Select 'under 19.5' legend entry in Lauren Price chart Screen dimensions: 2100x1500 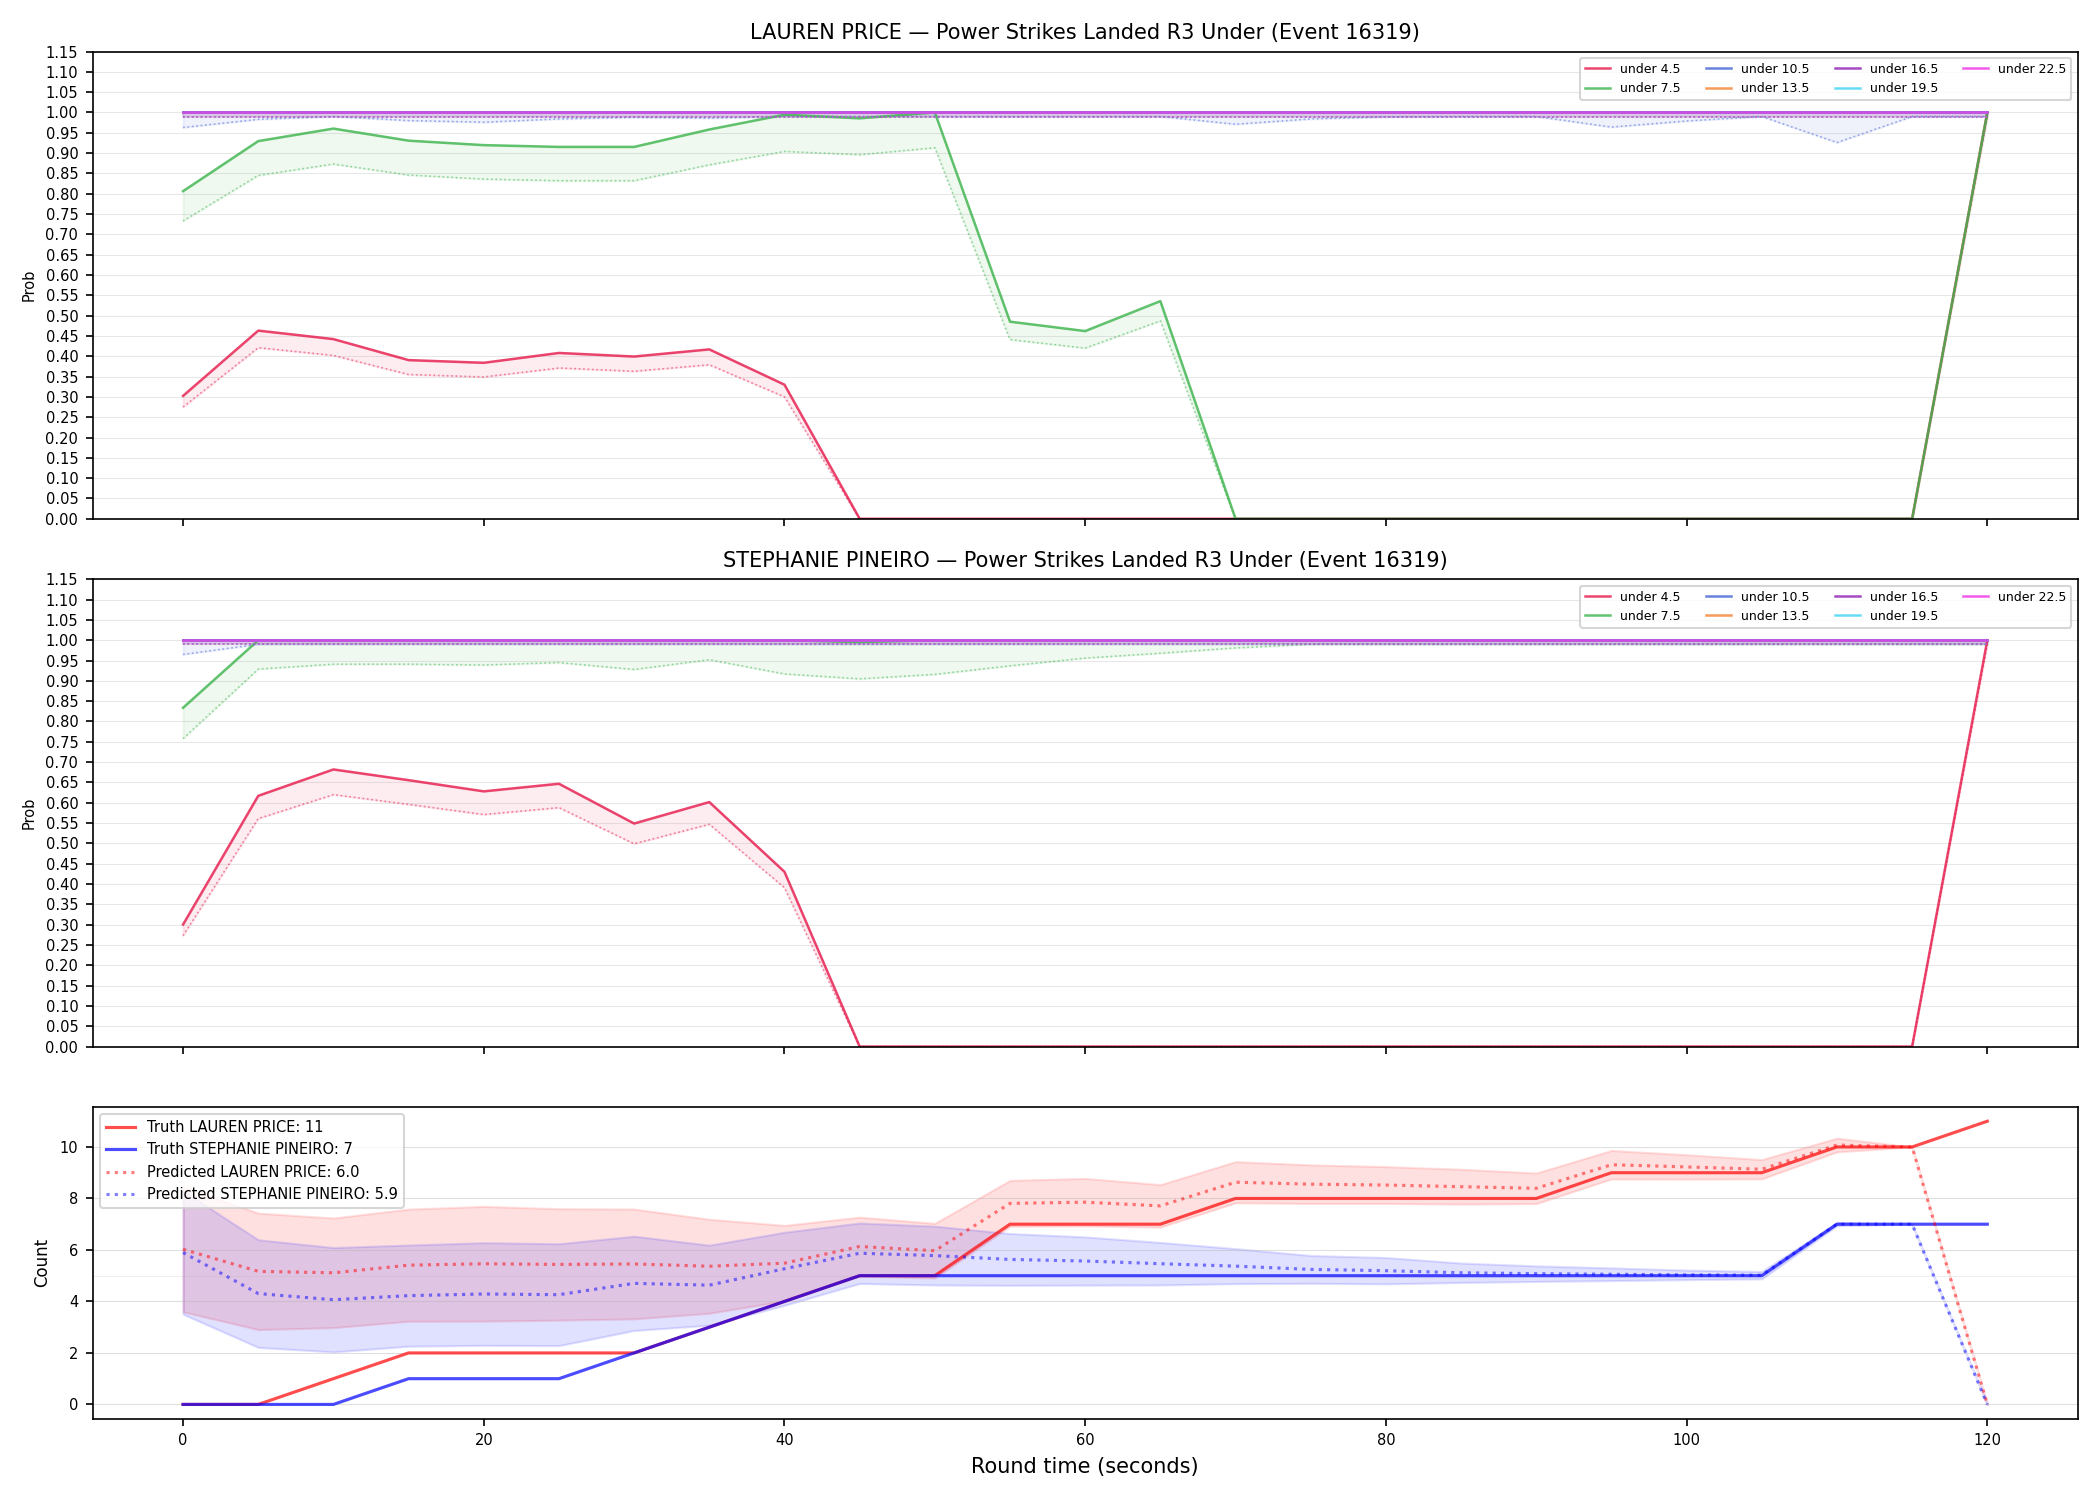1887,88
